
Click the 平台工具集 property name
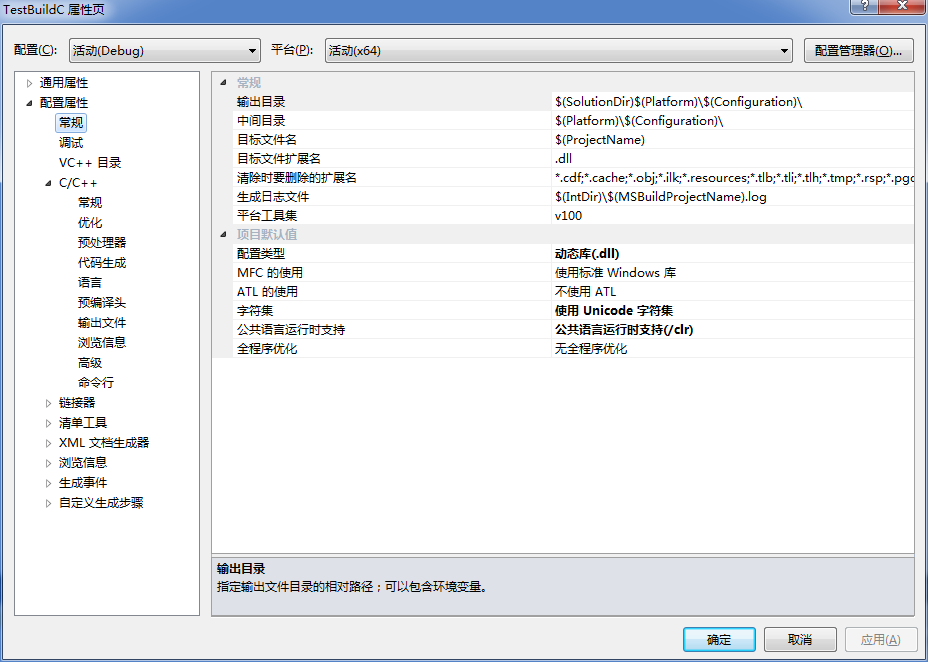point(267,215)
